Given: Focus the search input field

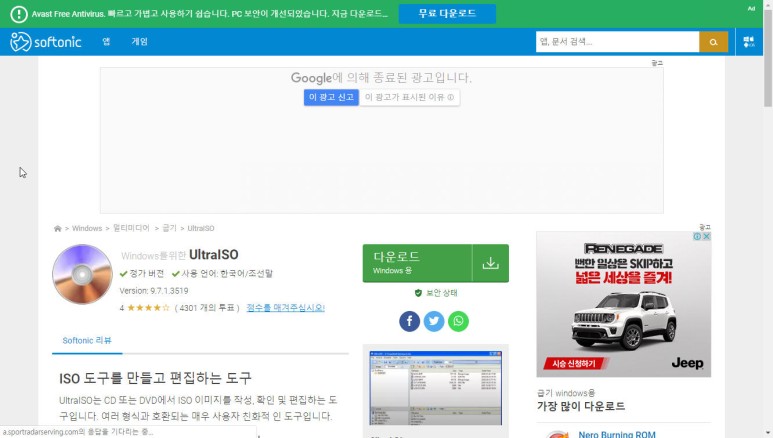Looking at the screenshot, I should tap(617, 42).
